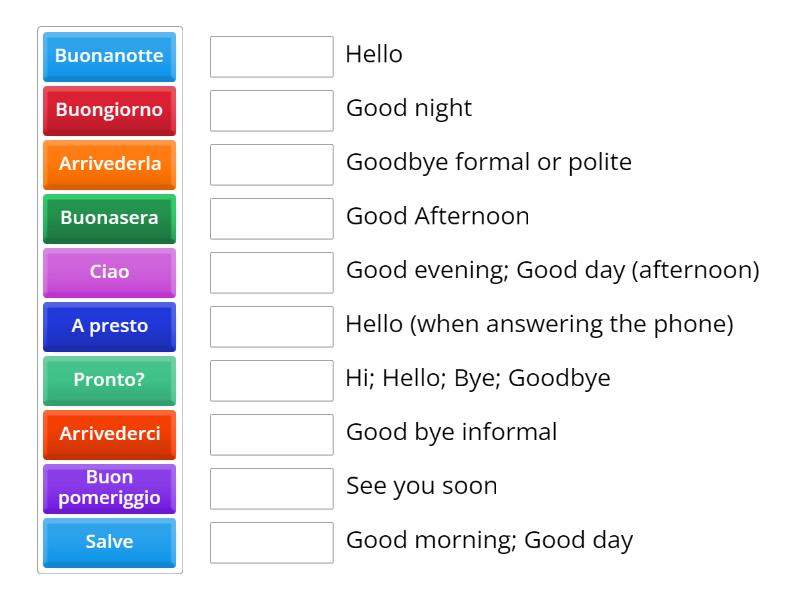800x600 pixels.
Task: Select the box beside Good night
Action: point(271,111)
